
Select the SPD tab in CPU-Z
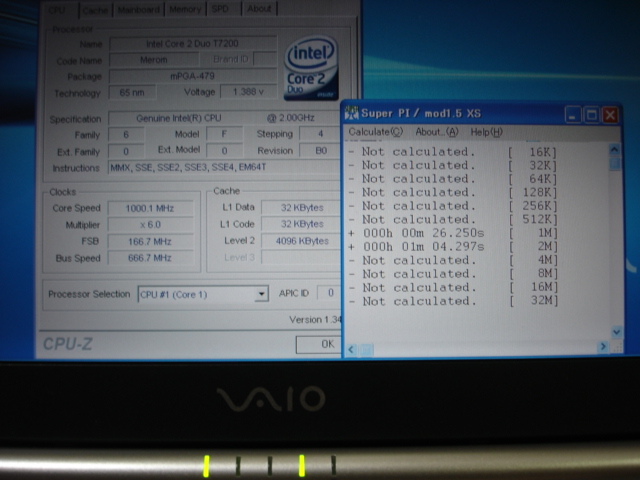click(220, 9)
